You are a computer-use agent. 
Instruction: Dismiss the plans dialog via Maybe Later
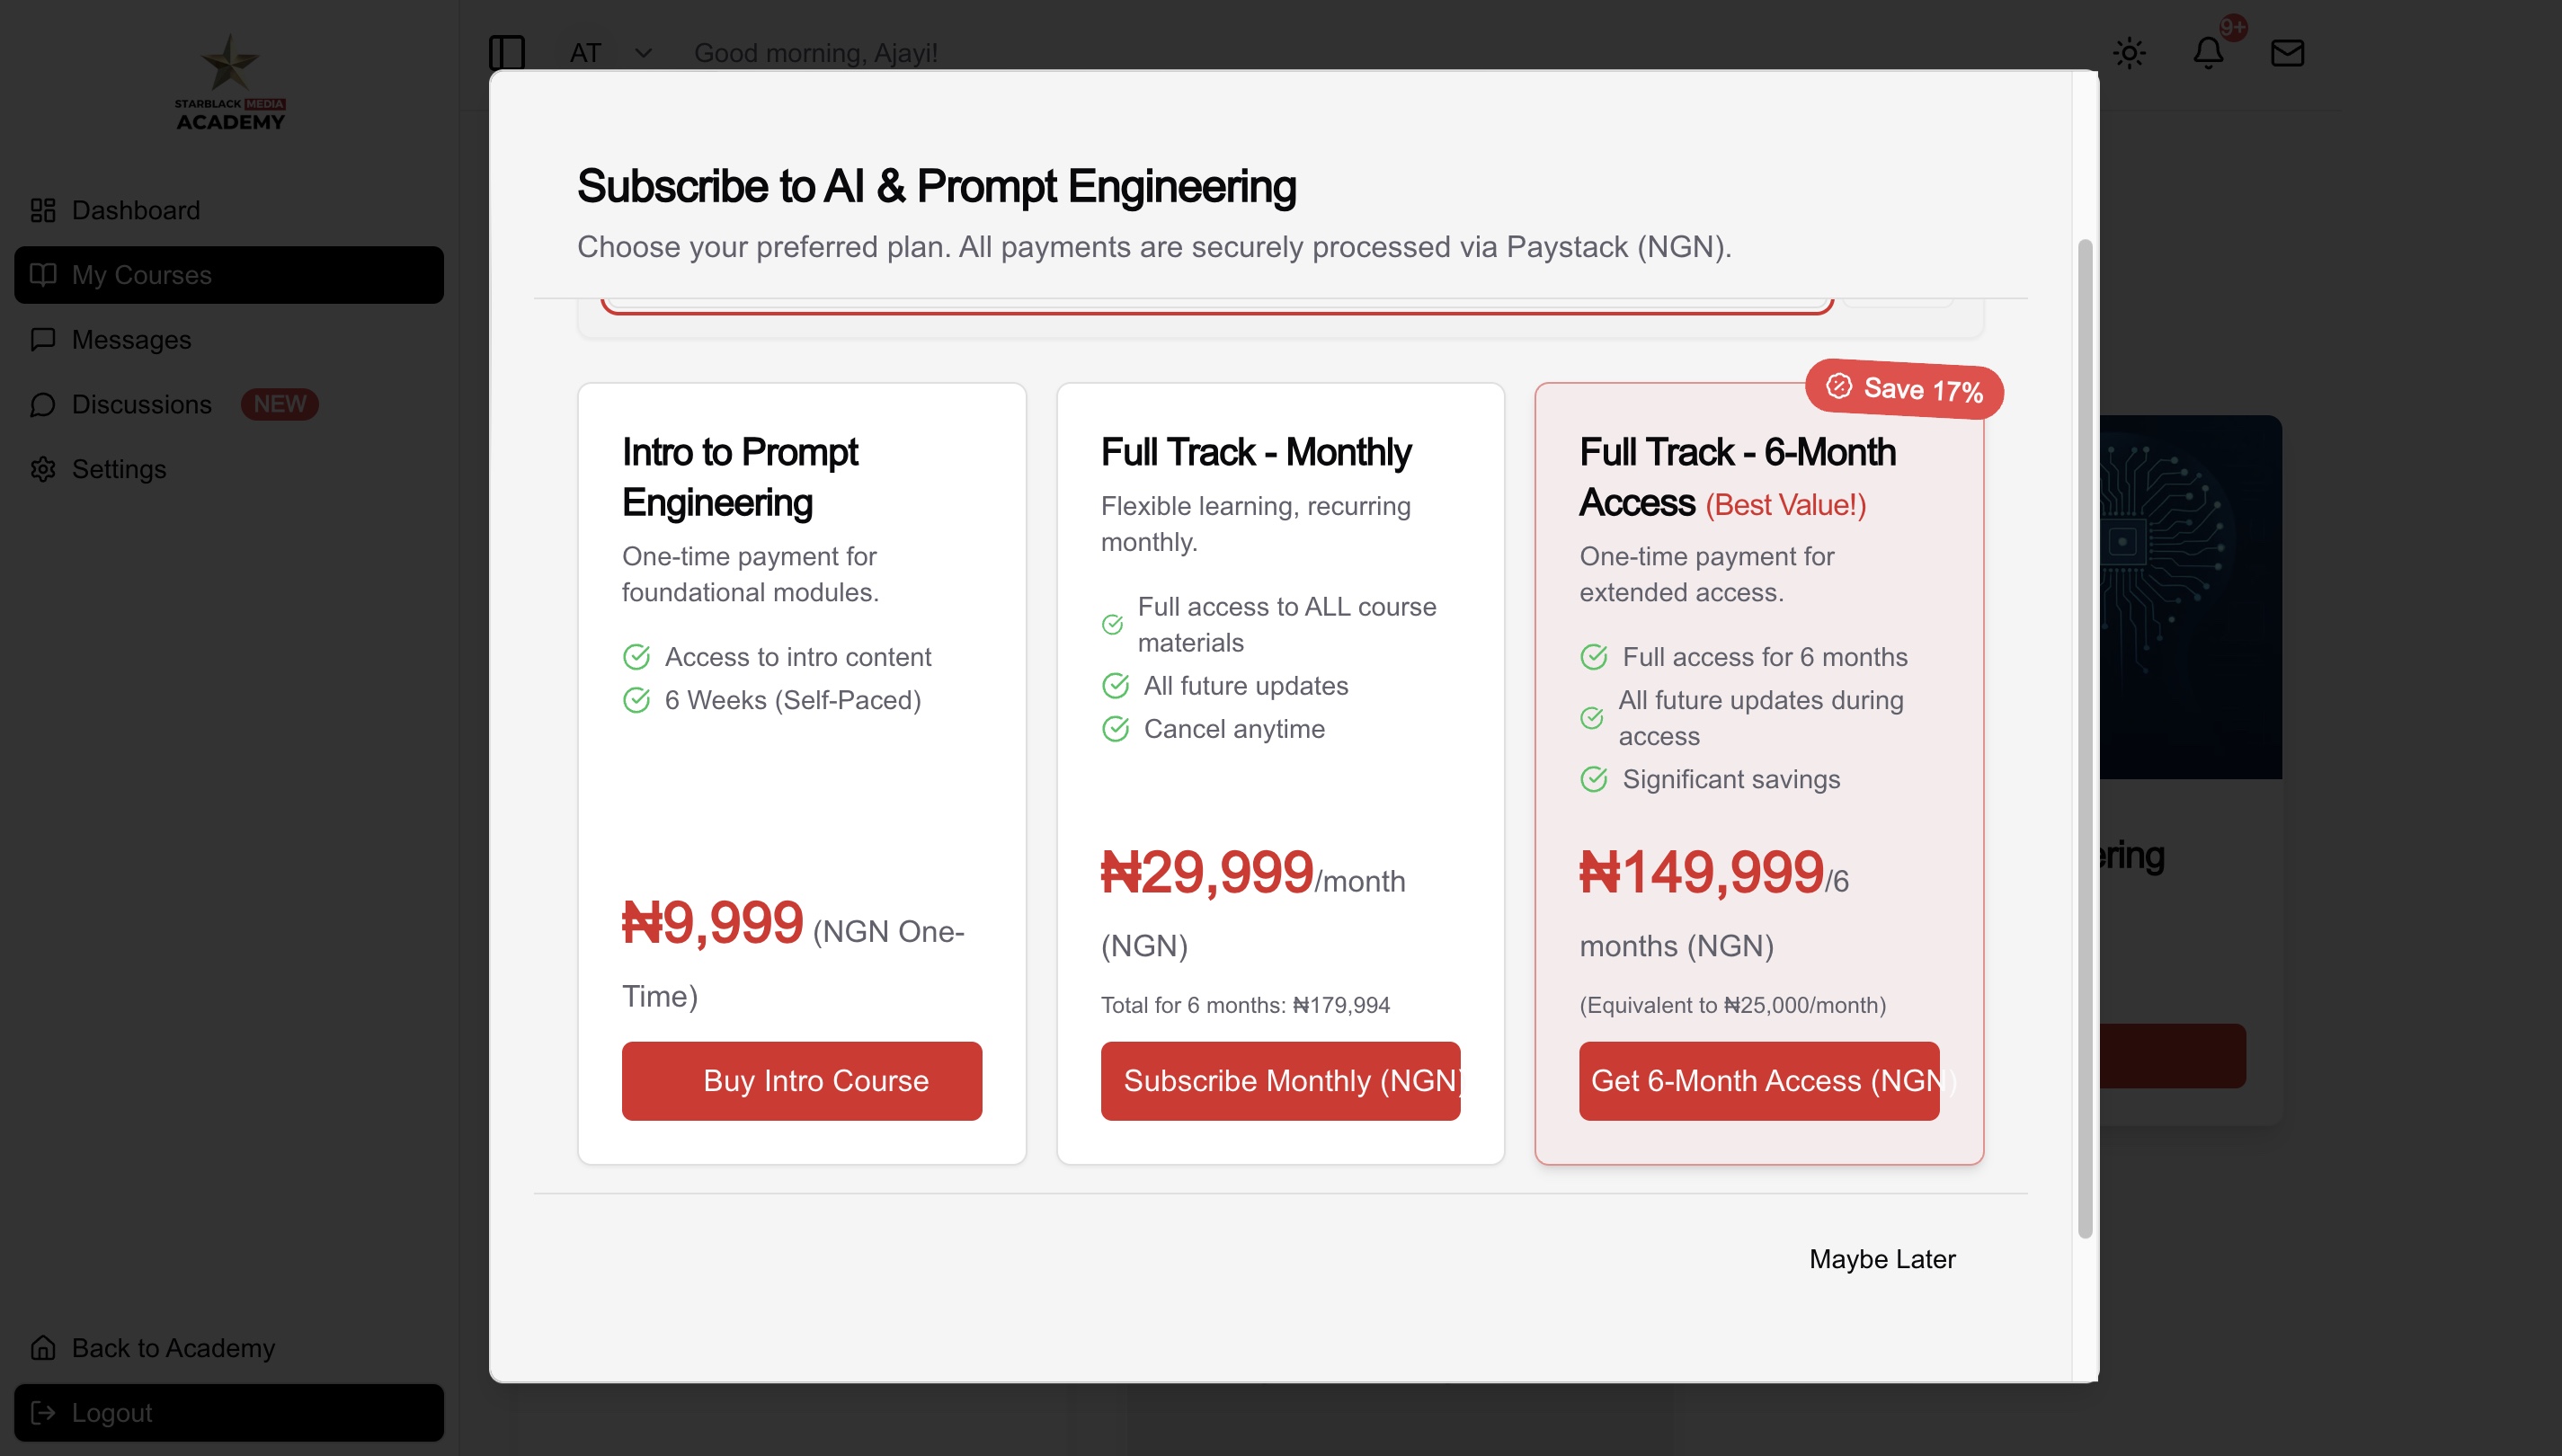click(1882, 1259)
